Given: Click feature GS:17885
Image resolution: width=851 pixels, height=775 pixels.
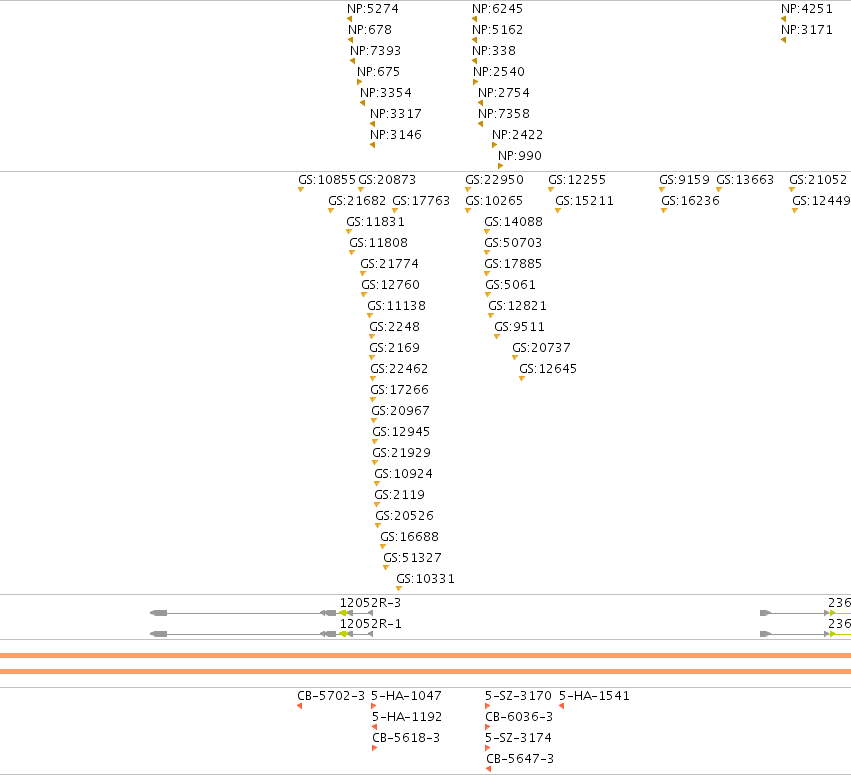Looking at the screenshot, I should pos(513,264).
